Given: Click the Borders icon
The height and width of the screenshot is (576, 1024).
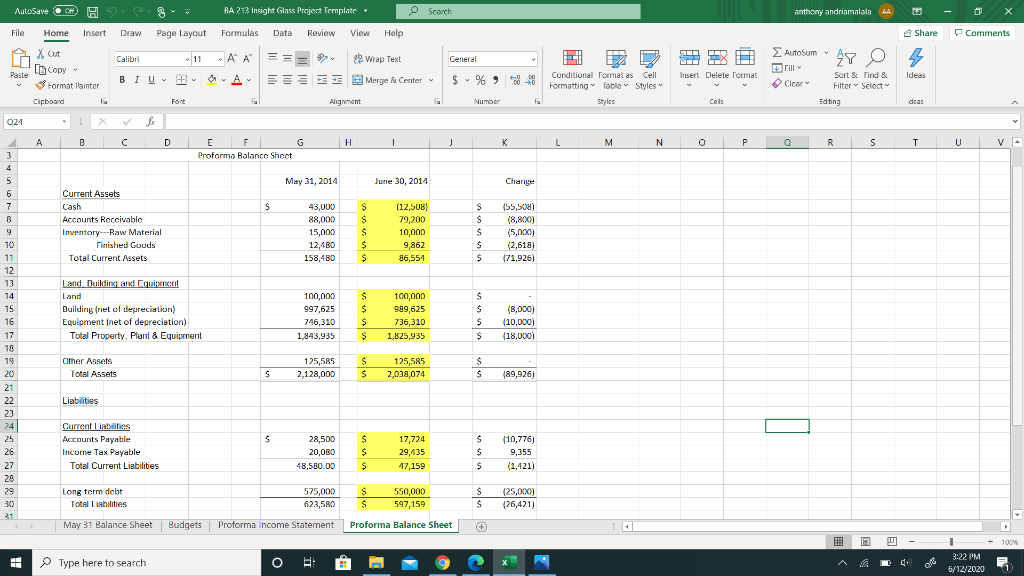Looking at the screenshot, I should pos(182,80).
